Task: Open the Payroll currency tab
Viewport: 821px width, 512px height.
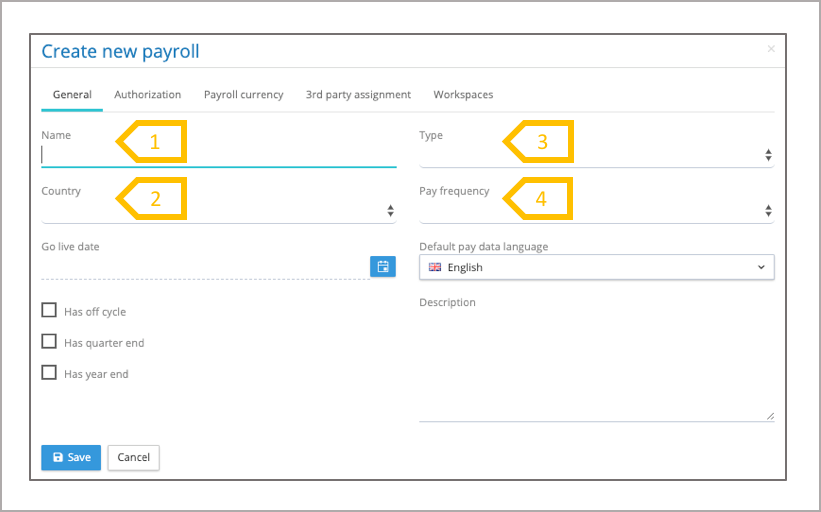Action: pyautogui.click(x=243, y=94)
